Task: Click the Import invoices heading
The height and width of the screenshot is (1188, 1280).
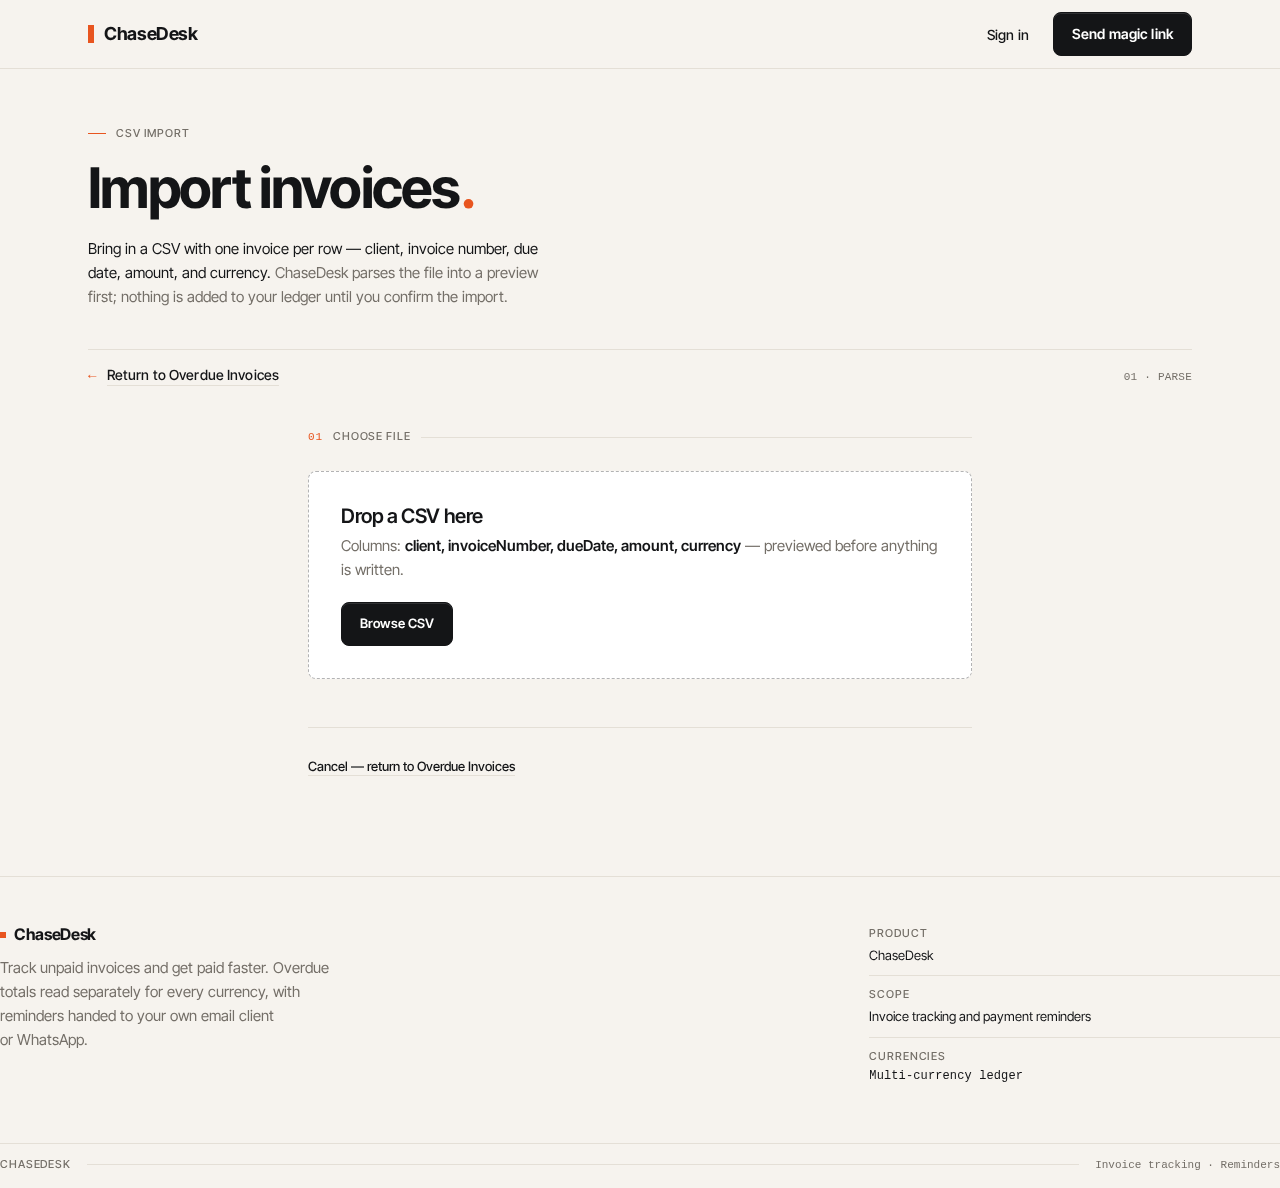Action: tap(281, 188)
